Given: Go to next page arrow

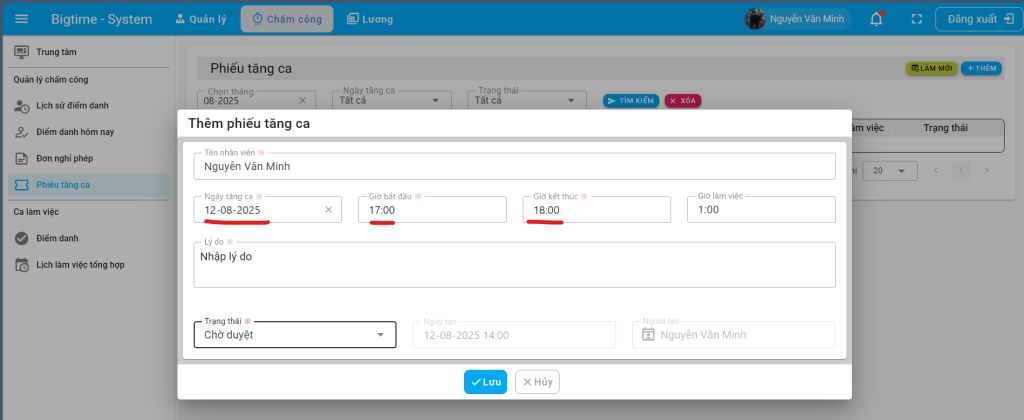Looking at the screenshot, I should (x=986, y=171).
